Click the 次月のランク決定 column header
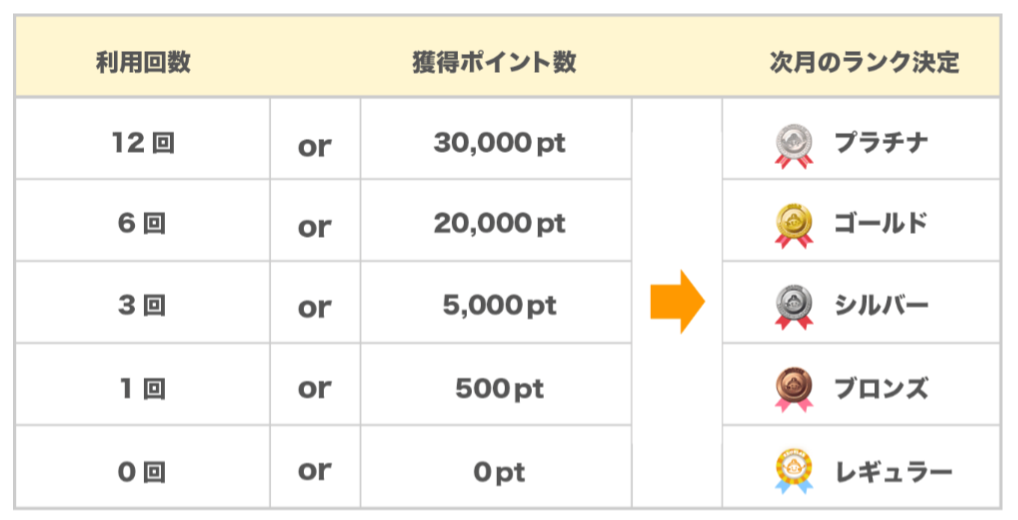Viewport: 1018px width, 520px height. pos(864,62)
